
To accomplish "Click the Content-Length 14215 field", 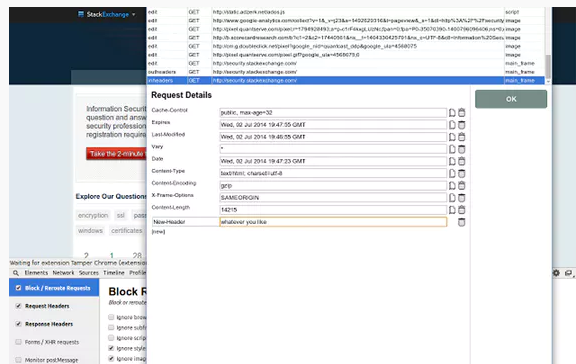I will click(x=333, y=210).
